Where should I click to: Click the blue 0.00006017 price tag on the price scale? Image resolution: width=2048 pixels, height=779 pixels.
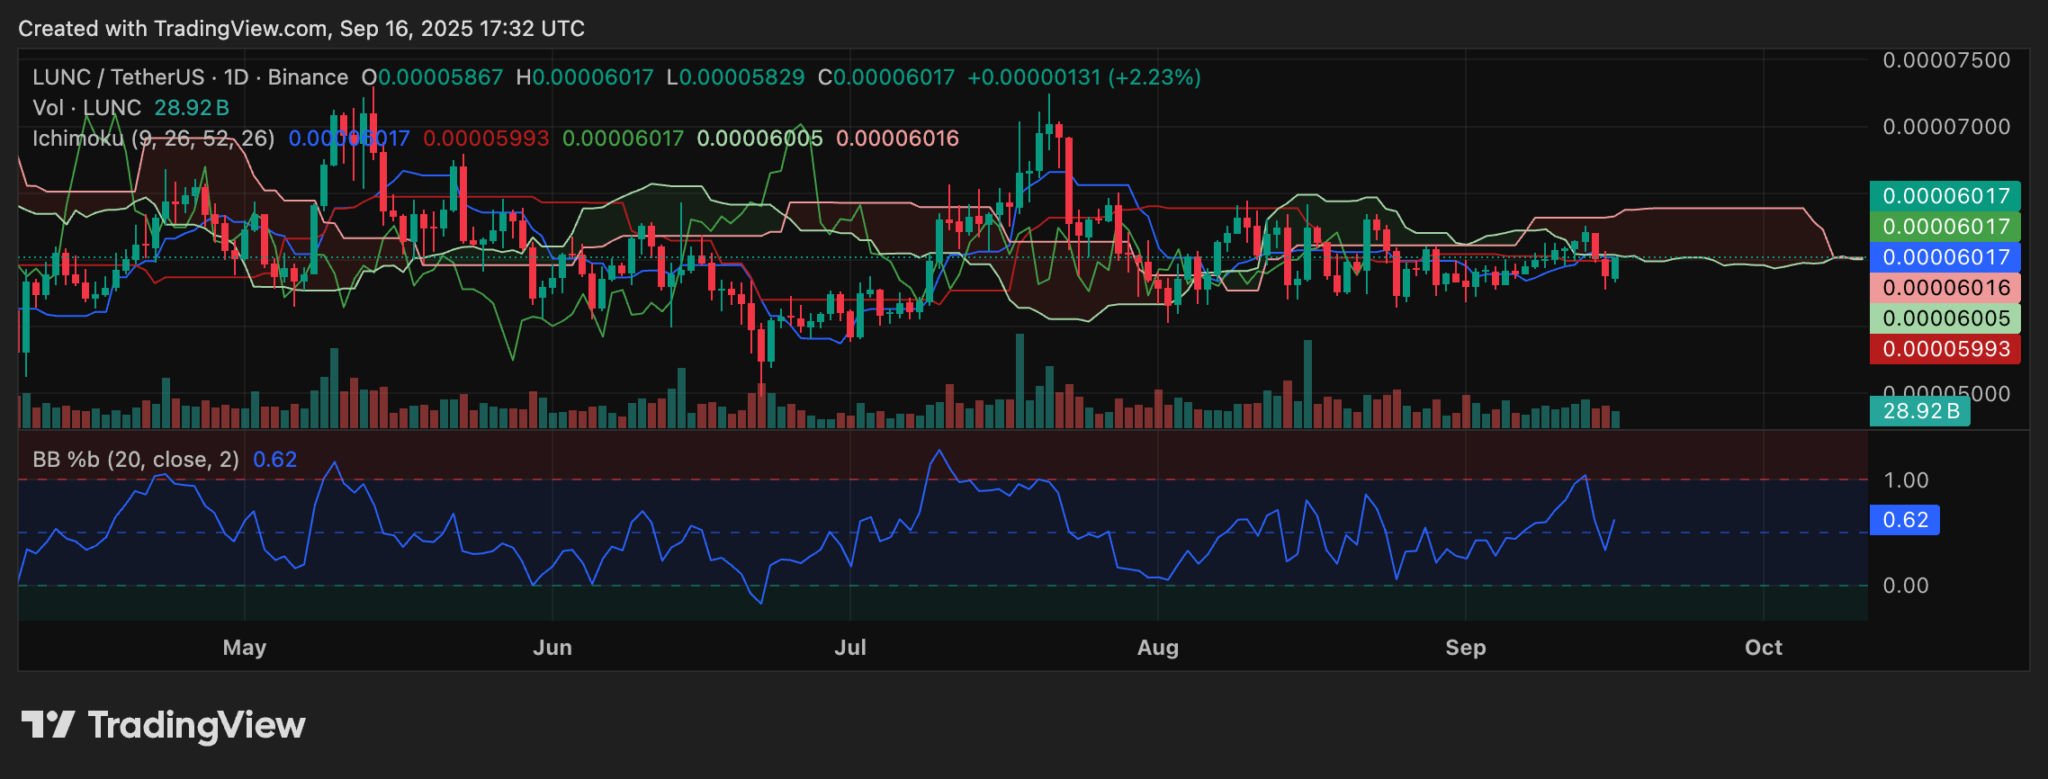coord(1945,257)
